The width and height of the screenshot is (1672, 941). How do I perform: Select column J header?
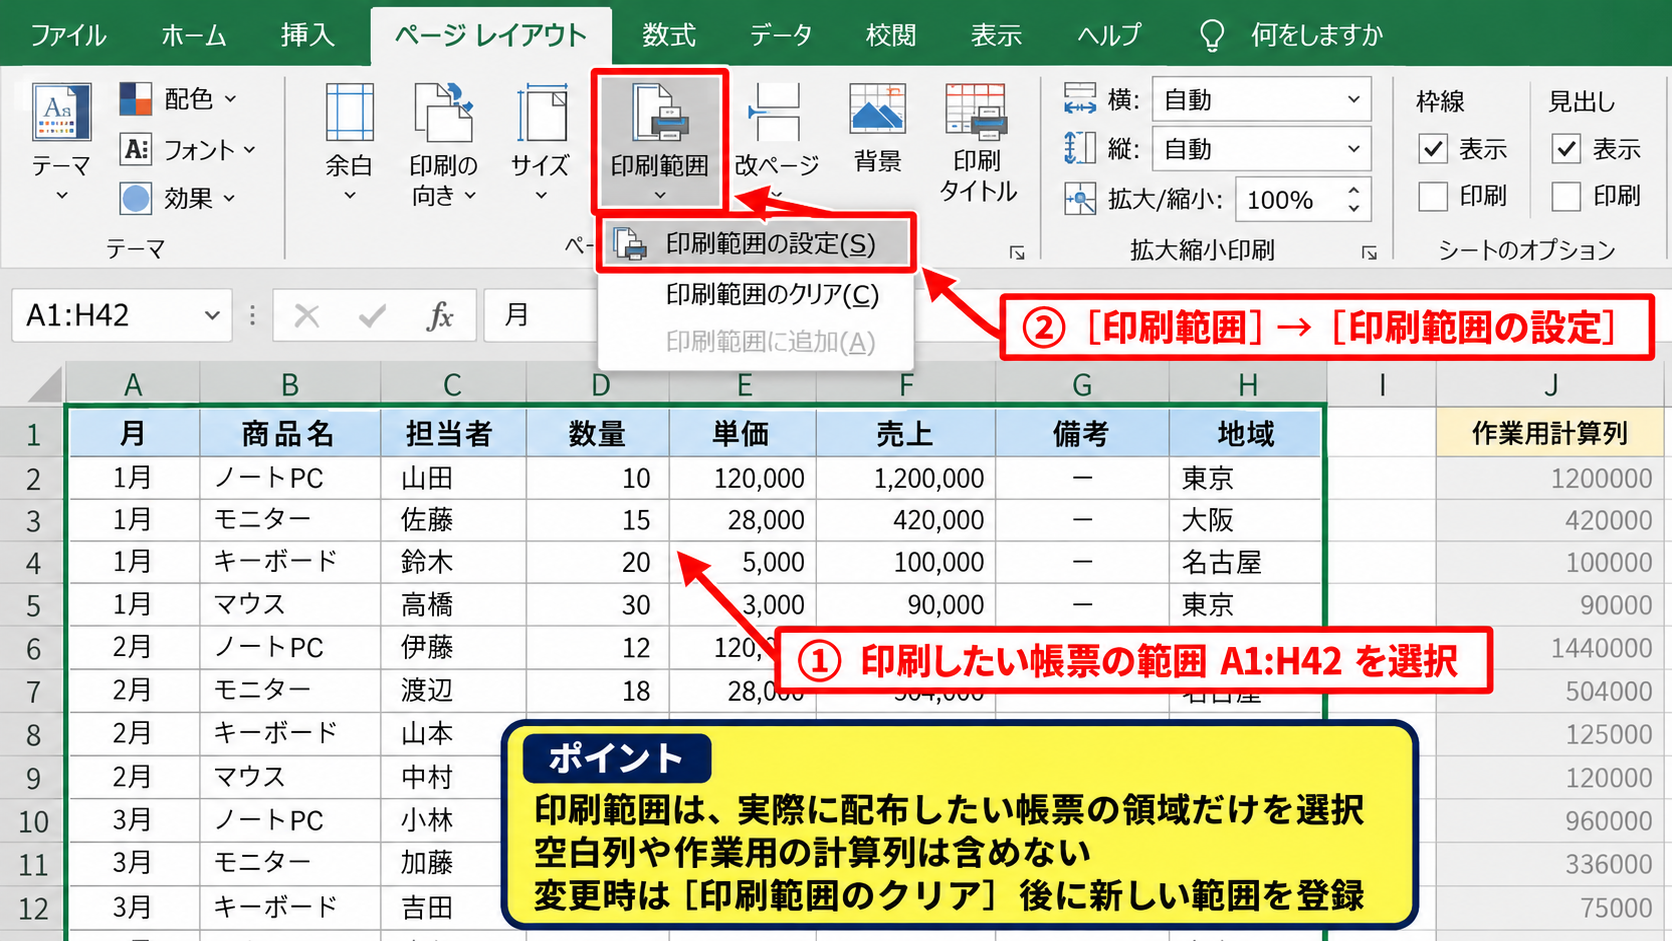click(x=1550, y=384)
